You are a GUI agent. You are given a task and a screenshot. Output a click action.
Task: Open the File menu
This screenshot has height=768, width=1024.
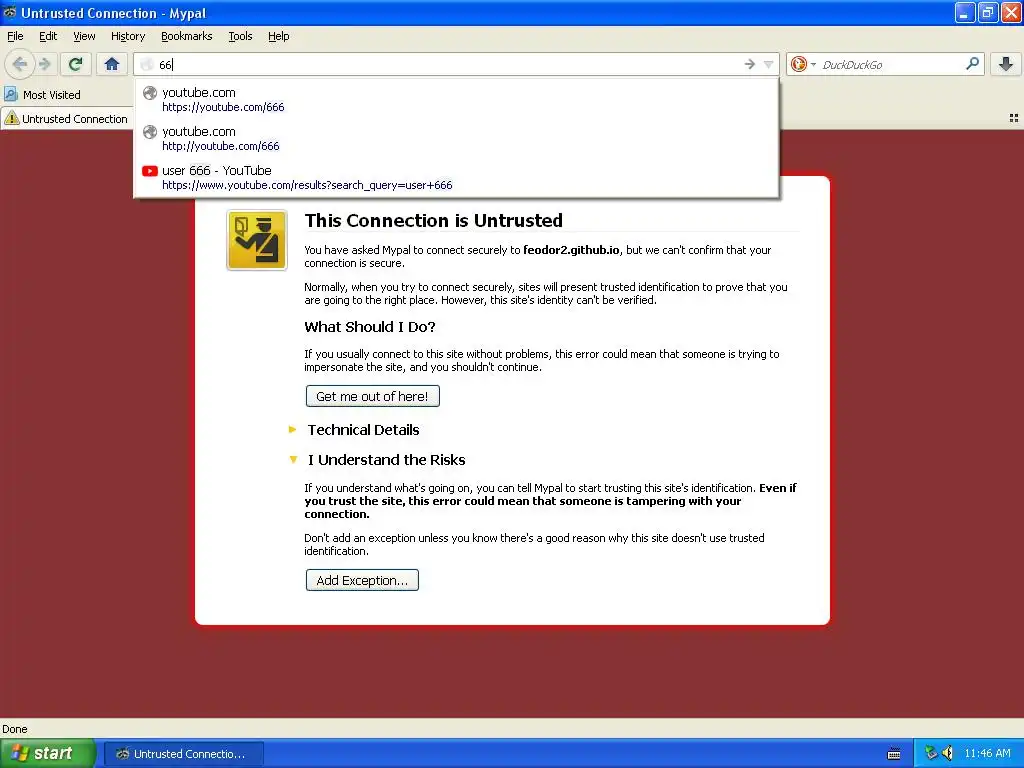[x=15, y=36]
